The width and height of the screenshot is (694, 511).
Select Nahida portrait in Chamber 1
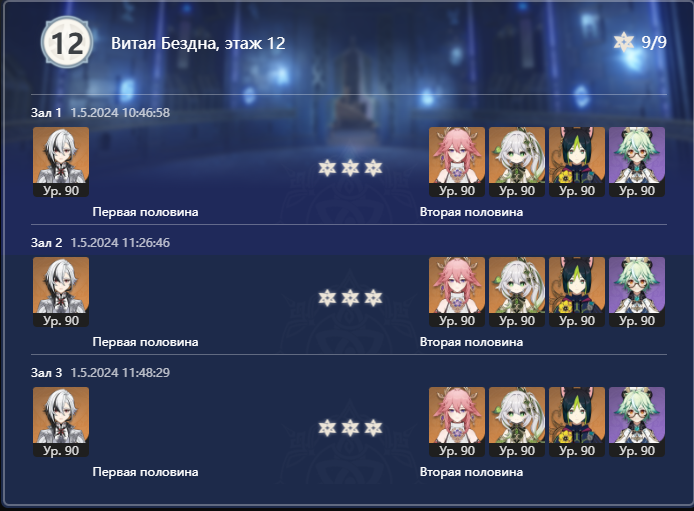point(517,162)
